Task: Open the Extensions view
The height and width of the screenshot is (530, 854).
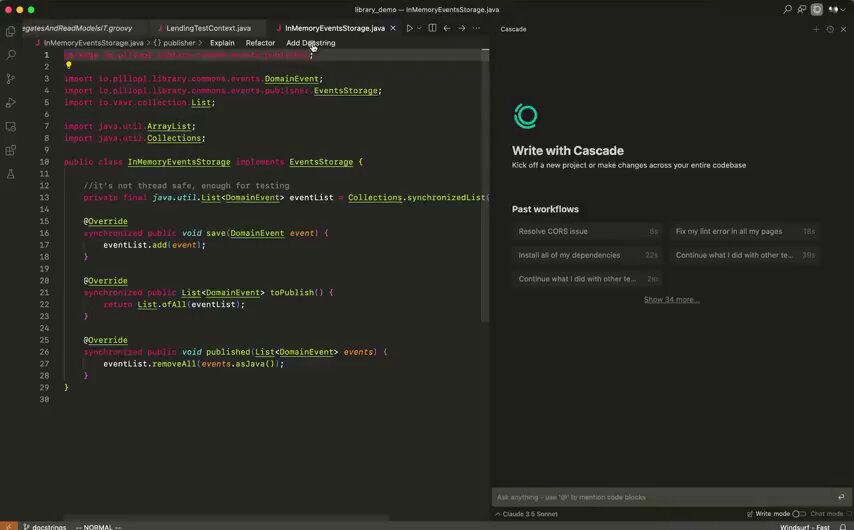Action: coord(10,150)
